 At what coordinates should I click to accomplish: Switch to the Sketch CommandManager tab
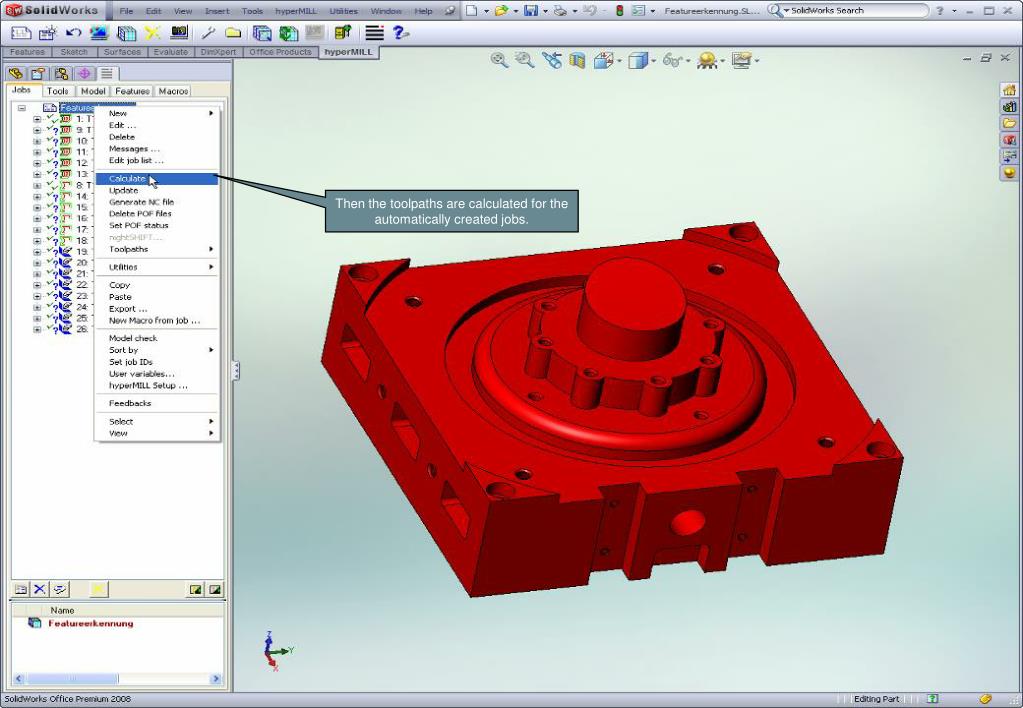(74, 52)
